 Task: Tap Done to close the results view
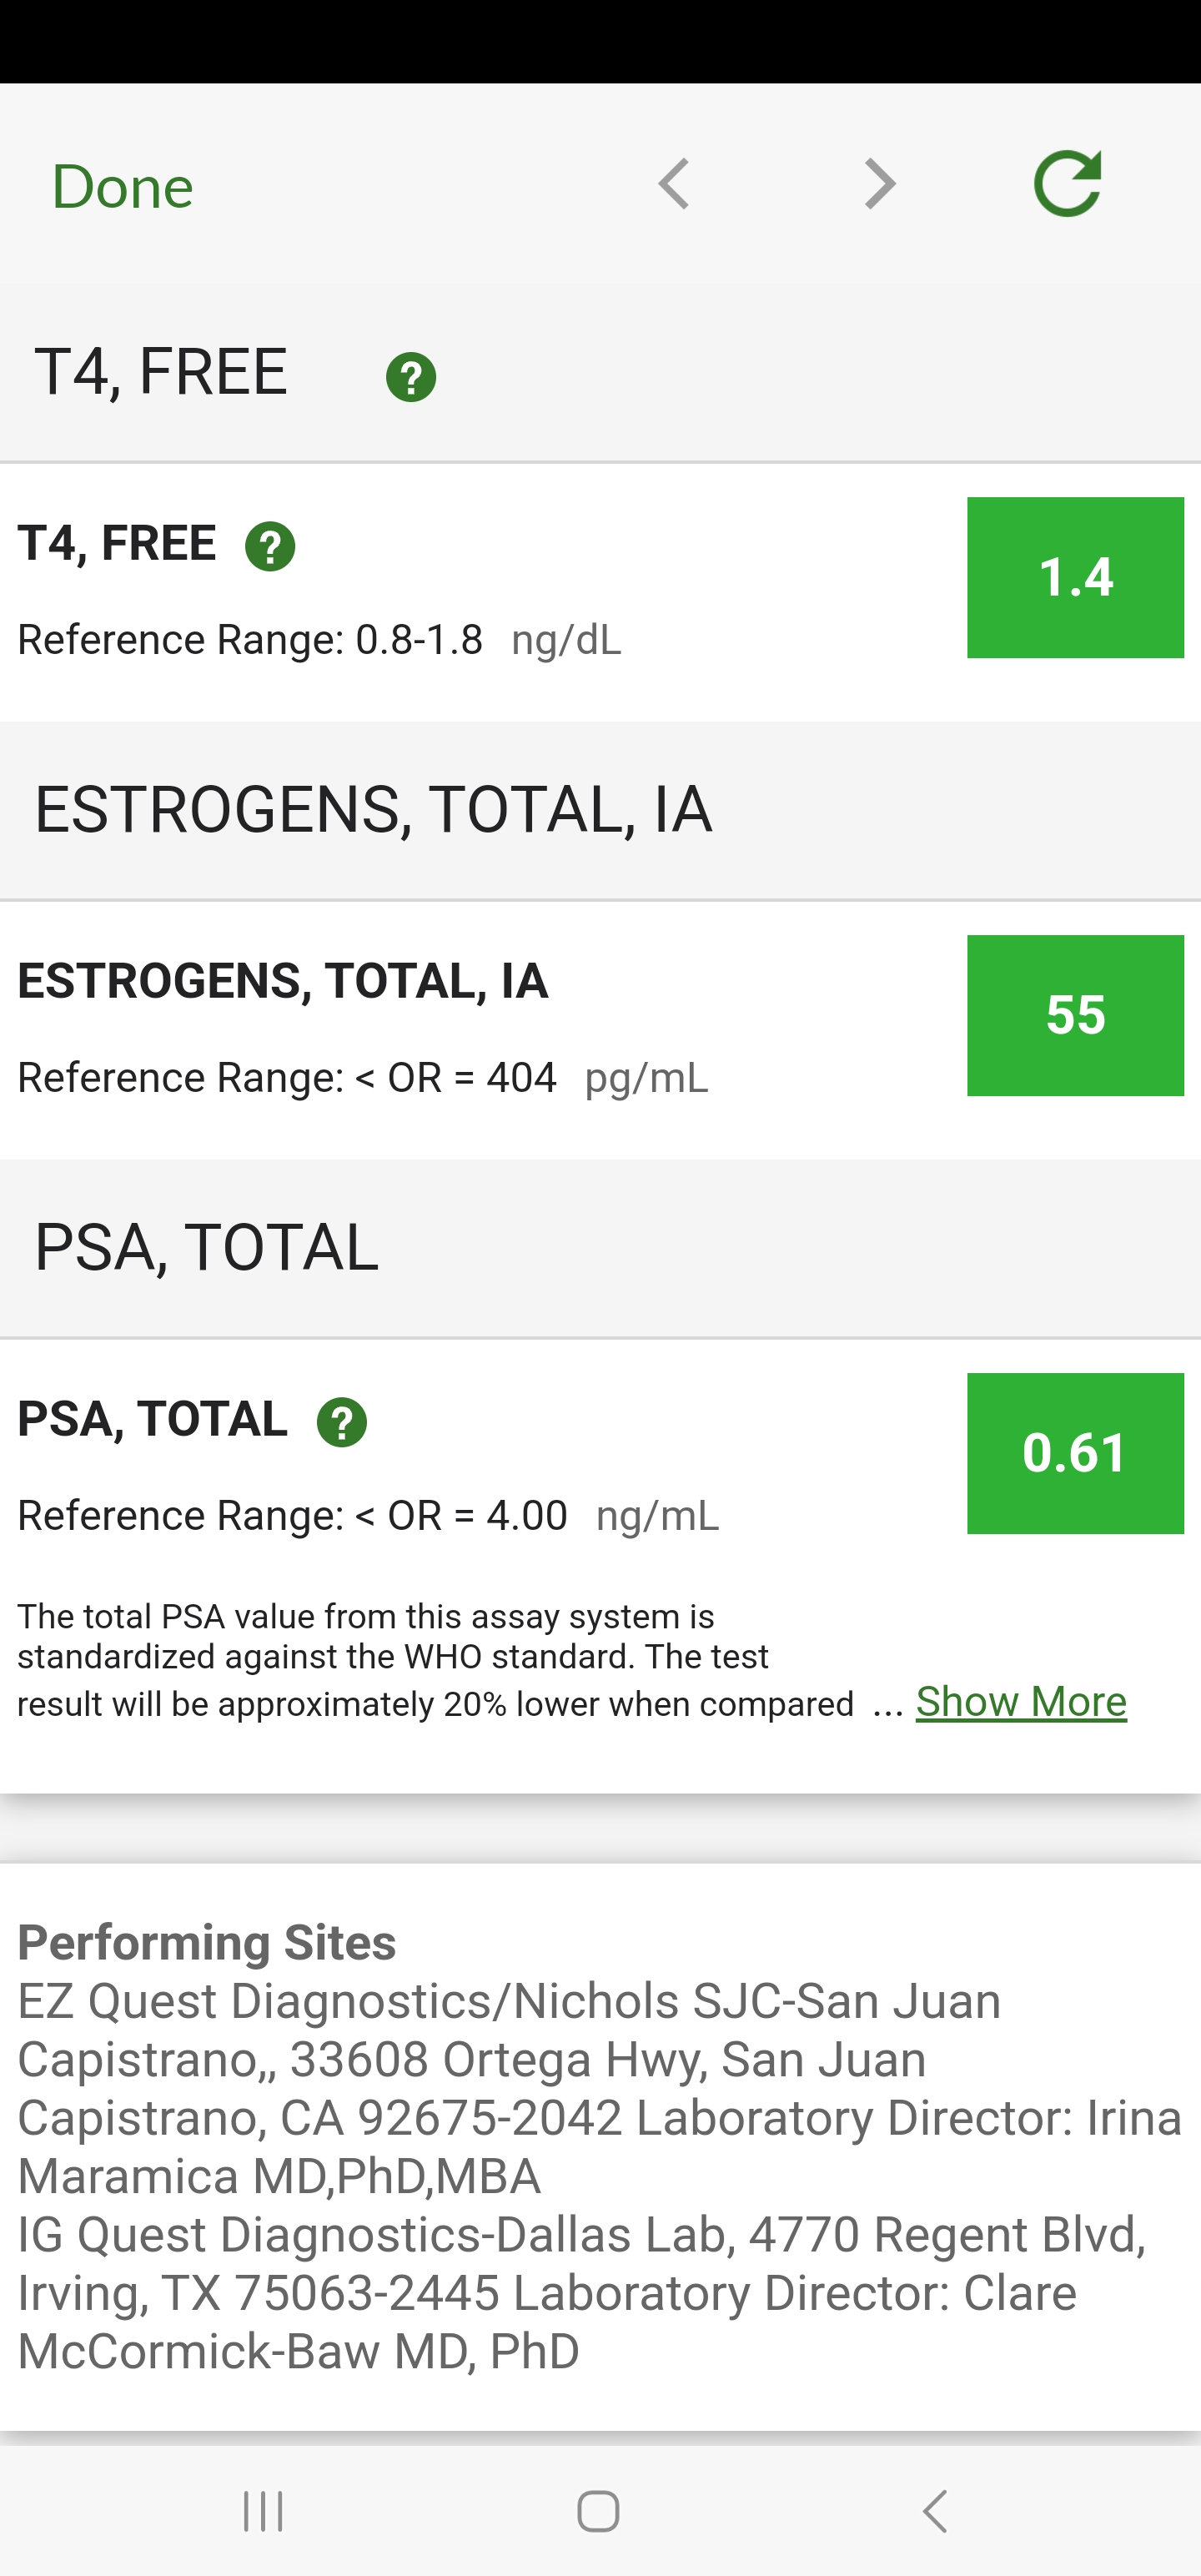pyautogui.click(x=122, y=187)
